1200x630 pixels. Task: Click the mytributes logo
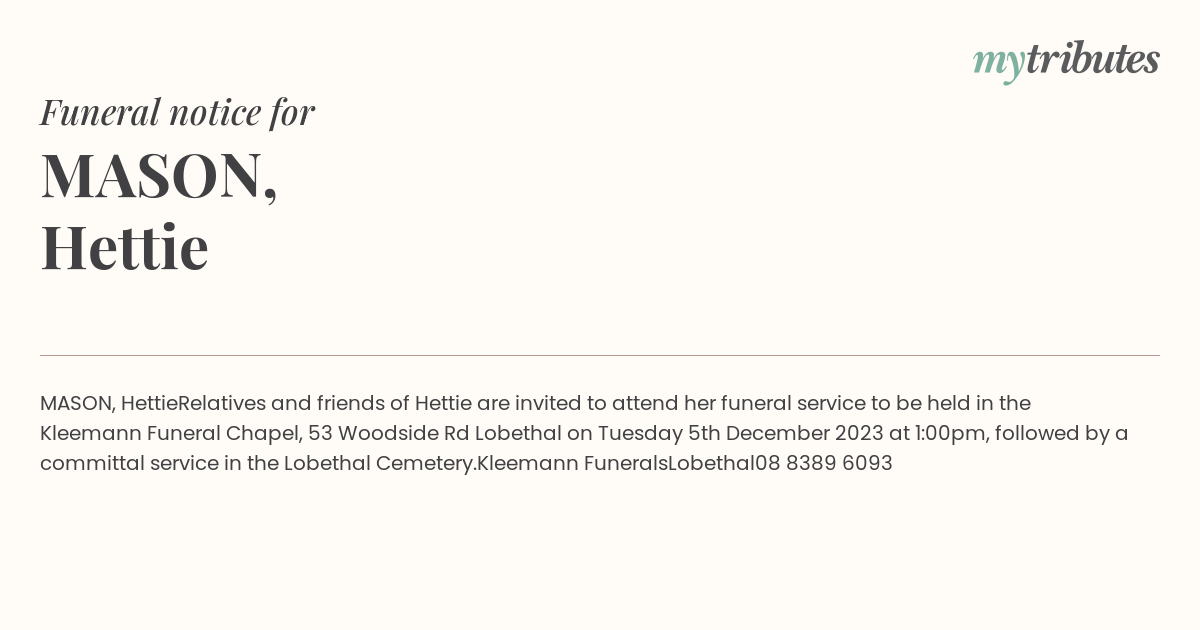click(1066, 61)
